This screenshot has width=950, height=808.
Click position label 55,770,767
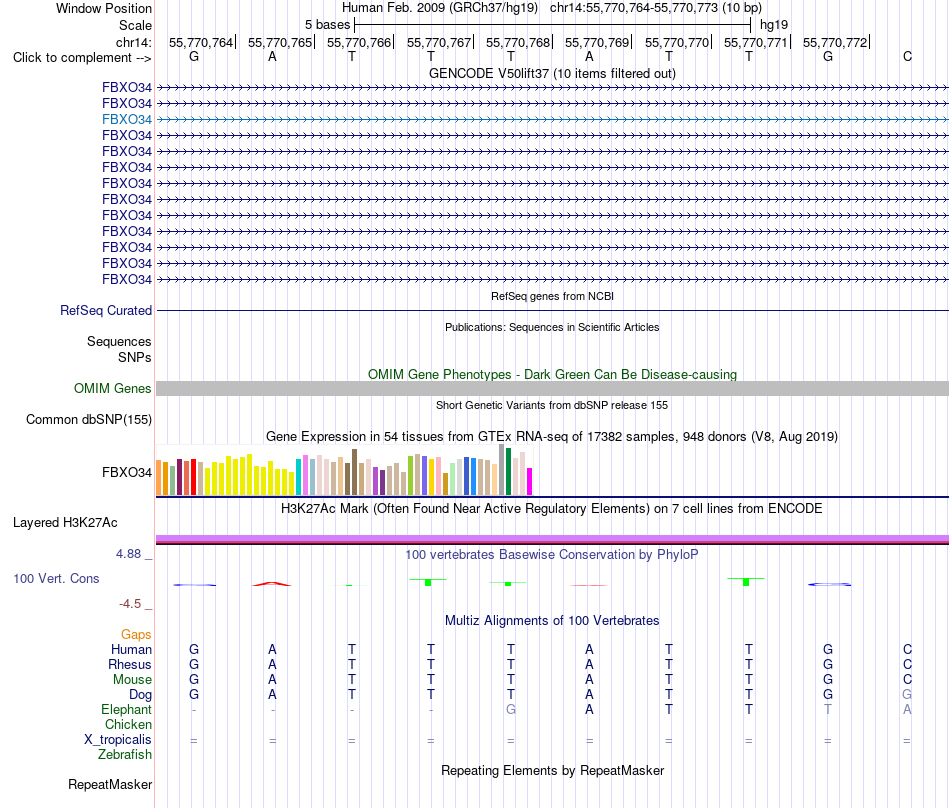(439, 42)
